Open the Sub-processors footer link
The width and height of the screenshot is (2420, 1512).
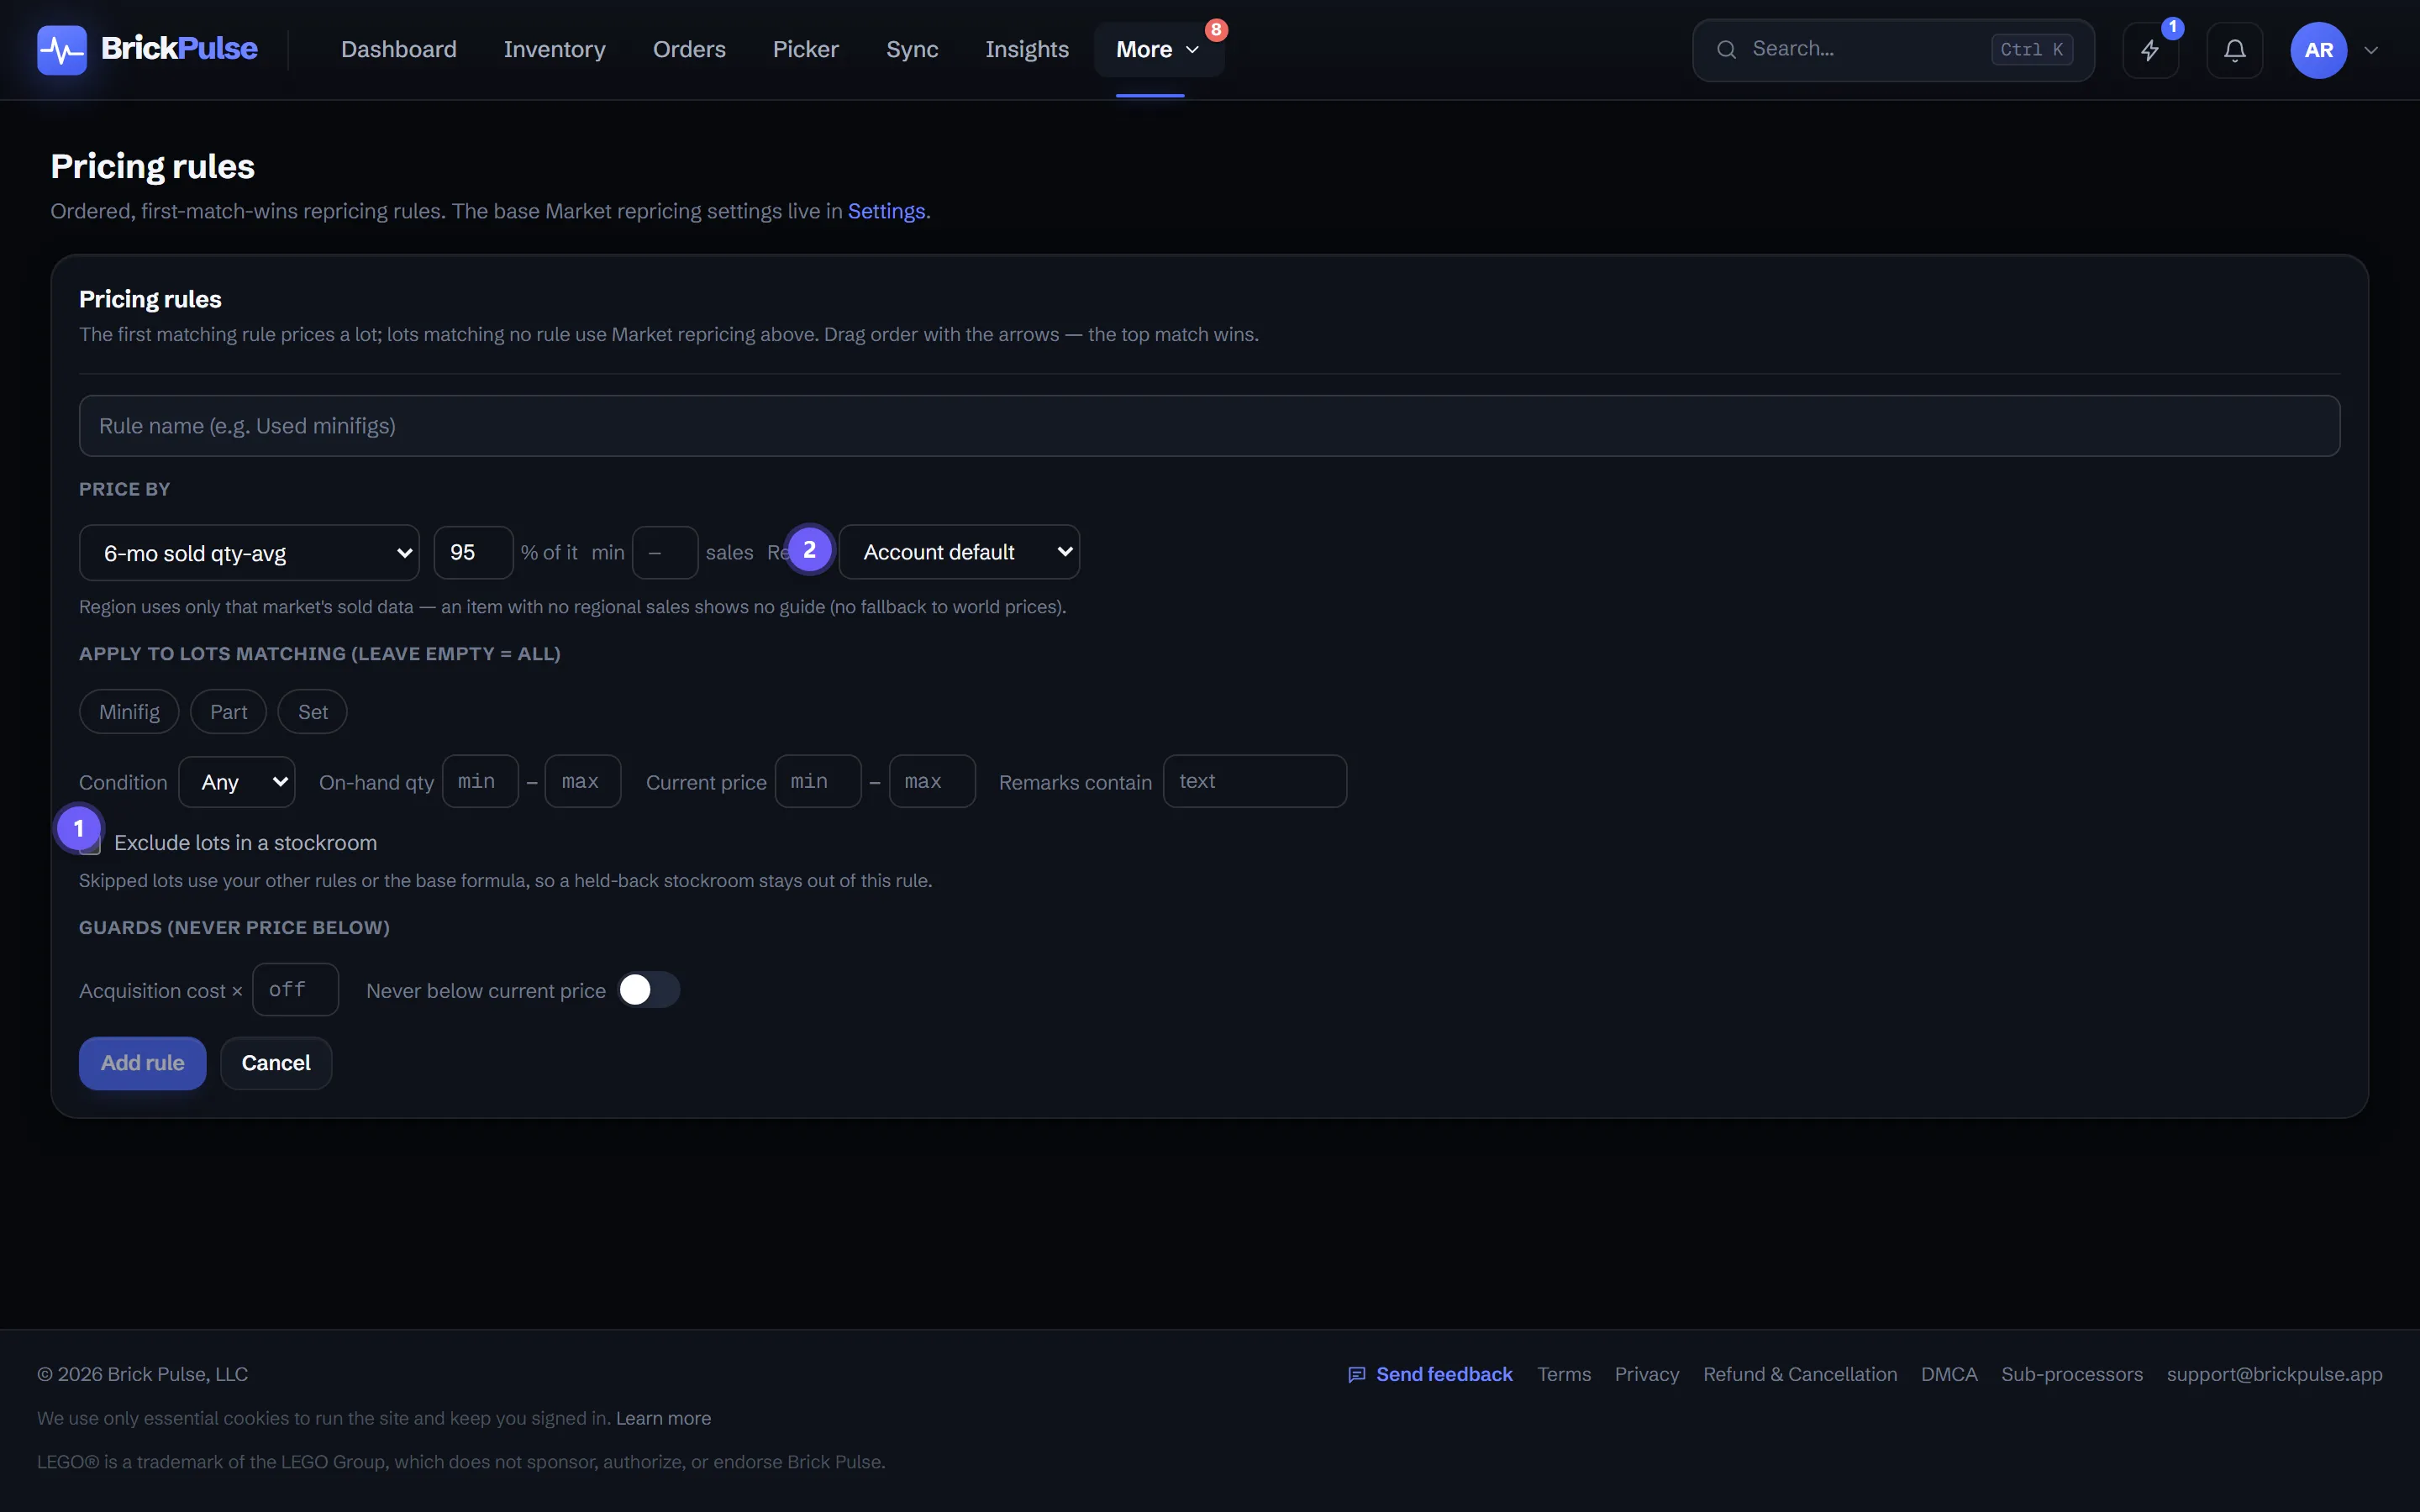pyautogui.click(x=2072, y=1375)
